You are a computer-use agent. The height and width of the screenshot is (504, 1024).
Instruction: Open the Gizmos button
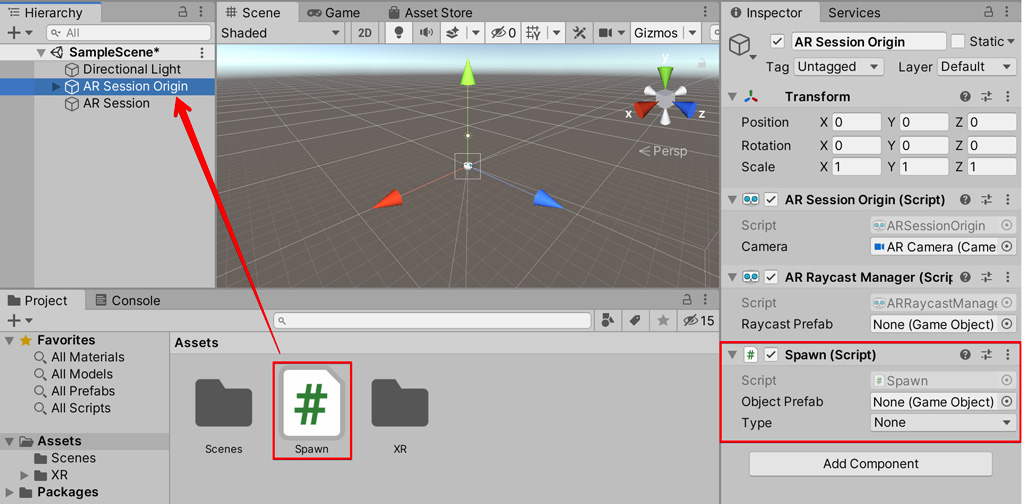pos(656,33)
